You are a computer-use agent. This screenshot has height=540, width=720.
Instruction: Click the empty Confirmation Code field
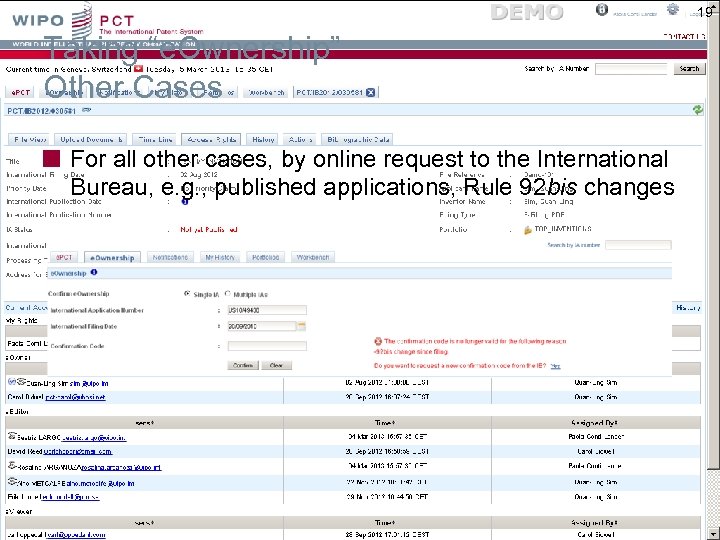(x=267, y=346)
